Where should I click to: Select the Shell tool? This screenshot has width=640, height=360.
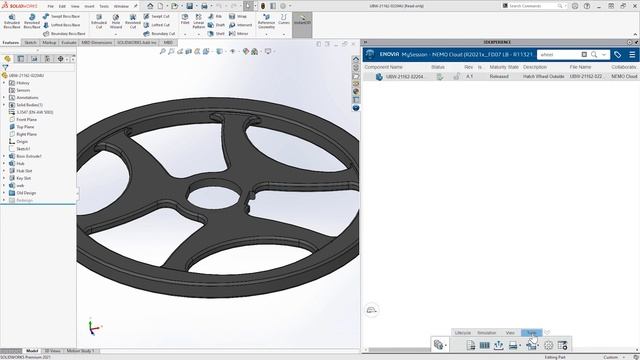216,33
